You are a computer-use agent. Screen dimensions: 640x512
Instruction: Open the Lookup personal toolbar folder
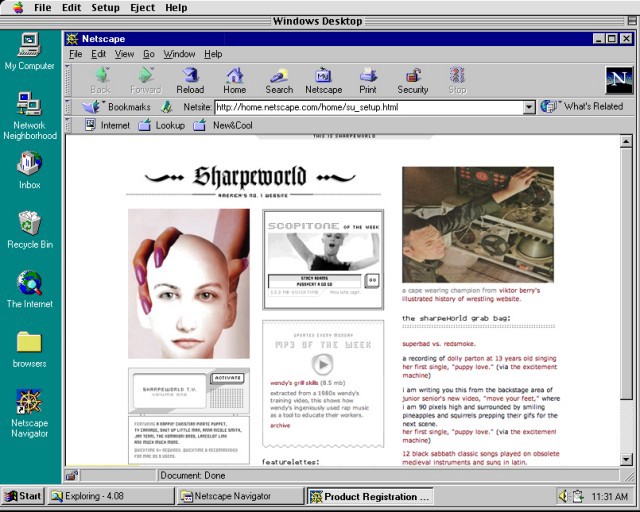tap(161, 125)
